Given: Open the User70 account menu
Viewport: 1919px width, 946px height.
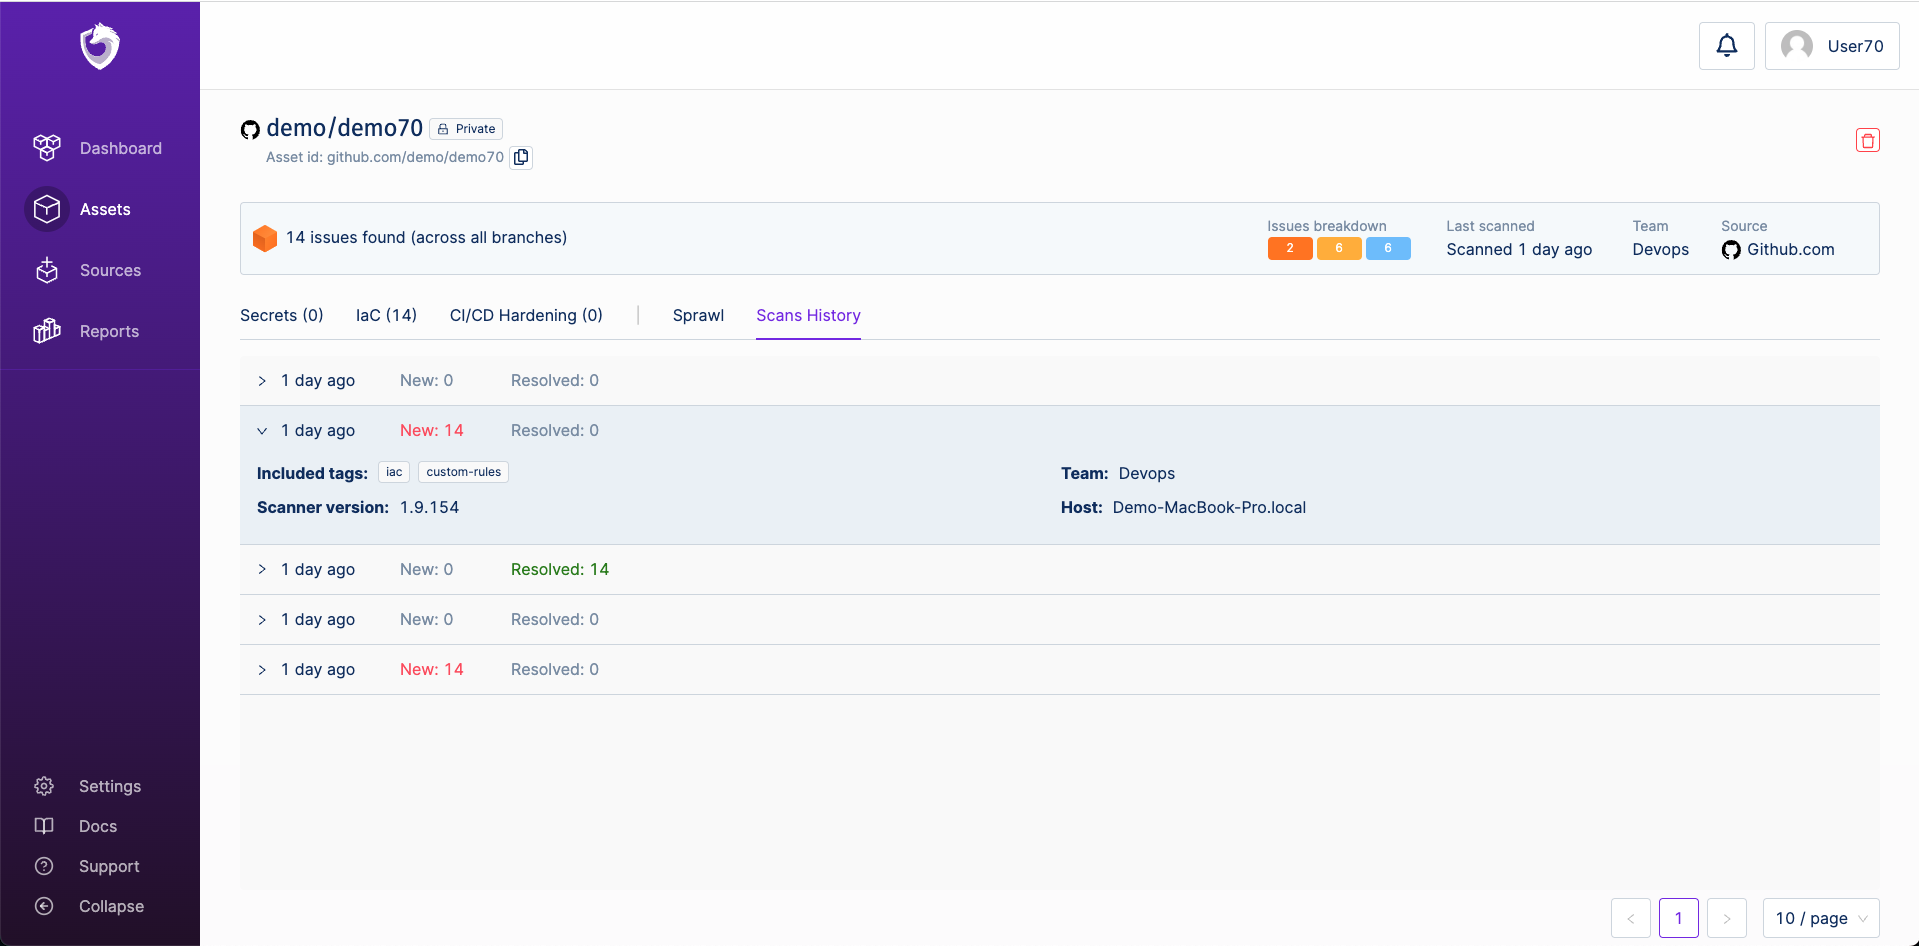Looking at the screenshot, I should point(1832,46).
